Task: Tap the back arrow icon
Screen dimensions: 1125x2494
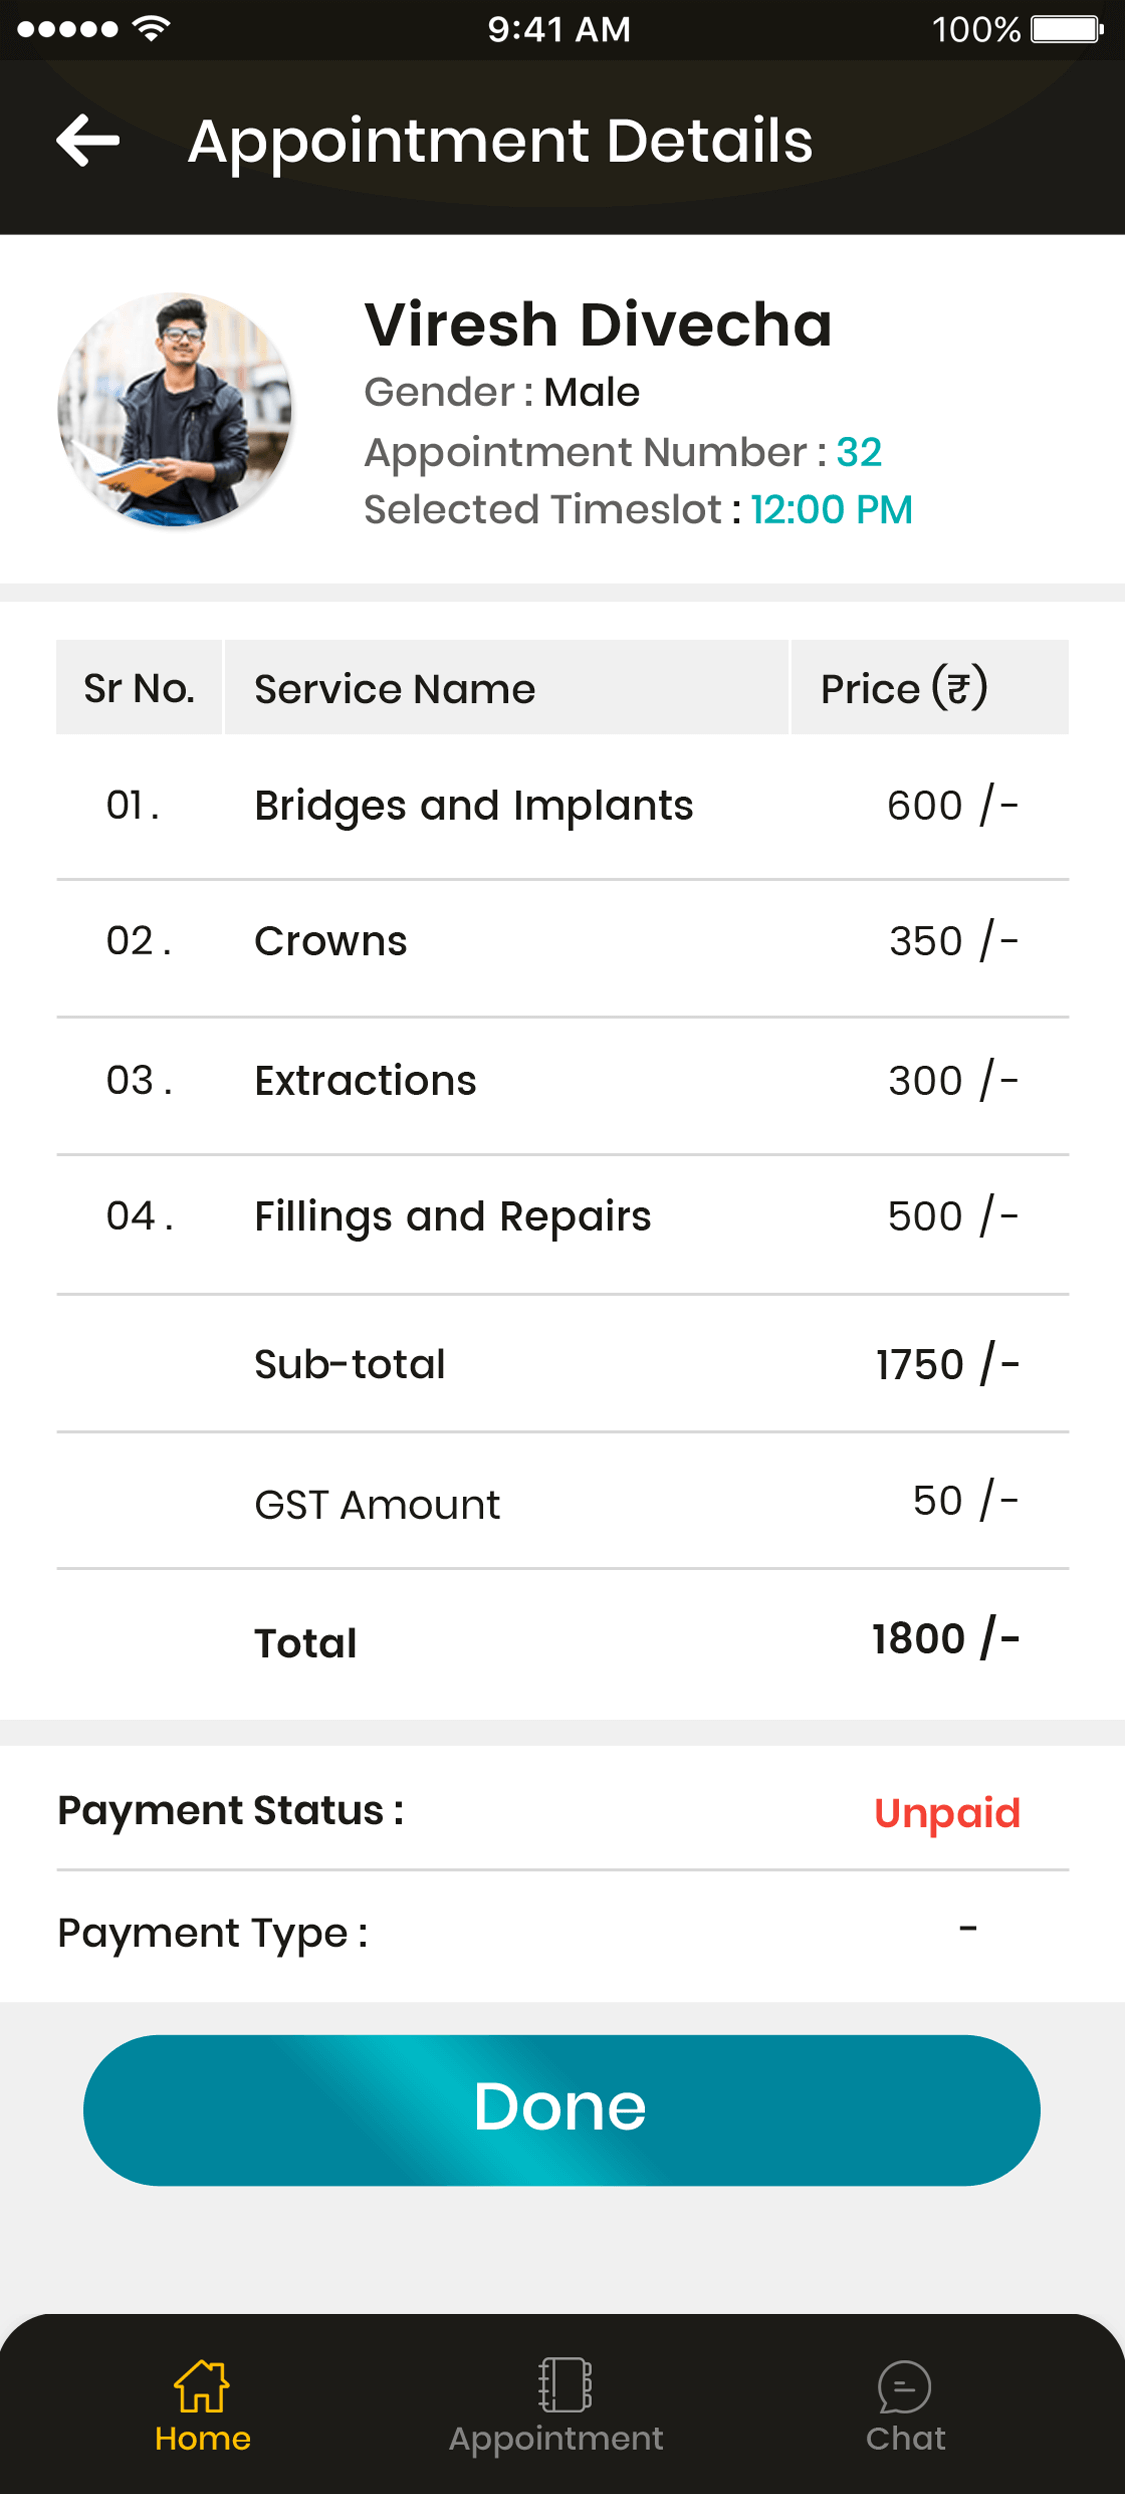Action: (88, 140)
